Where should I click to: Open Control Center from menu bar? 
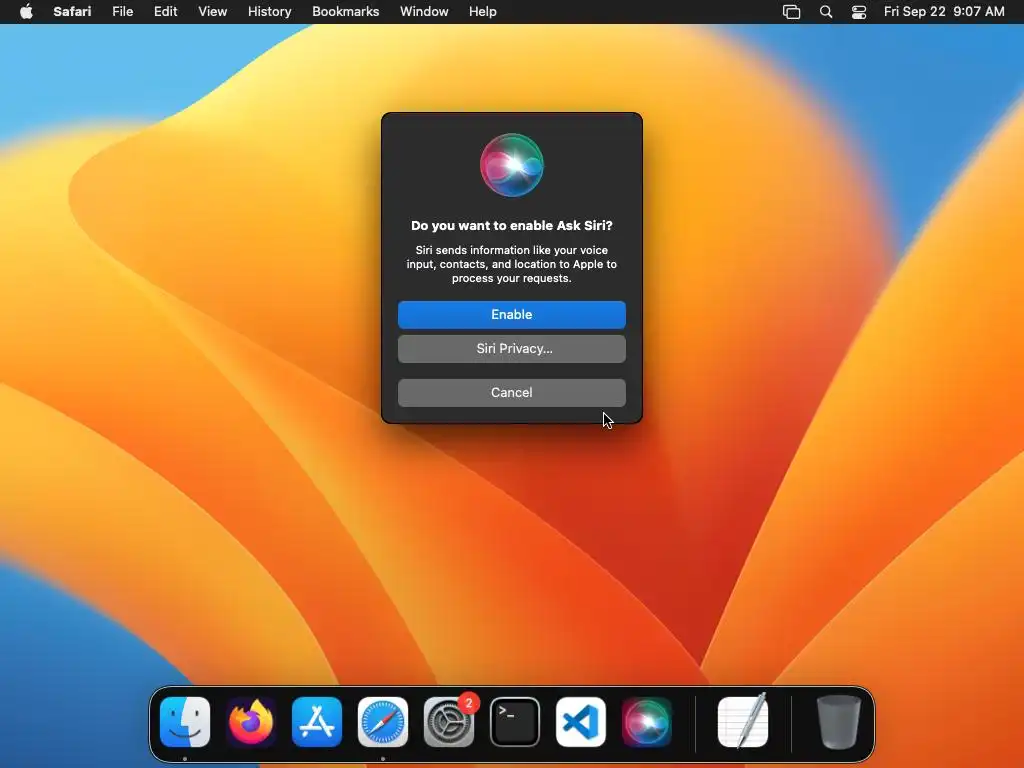pos(859,12)
